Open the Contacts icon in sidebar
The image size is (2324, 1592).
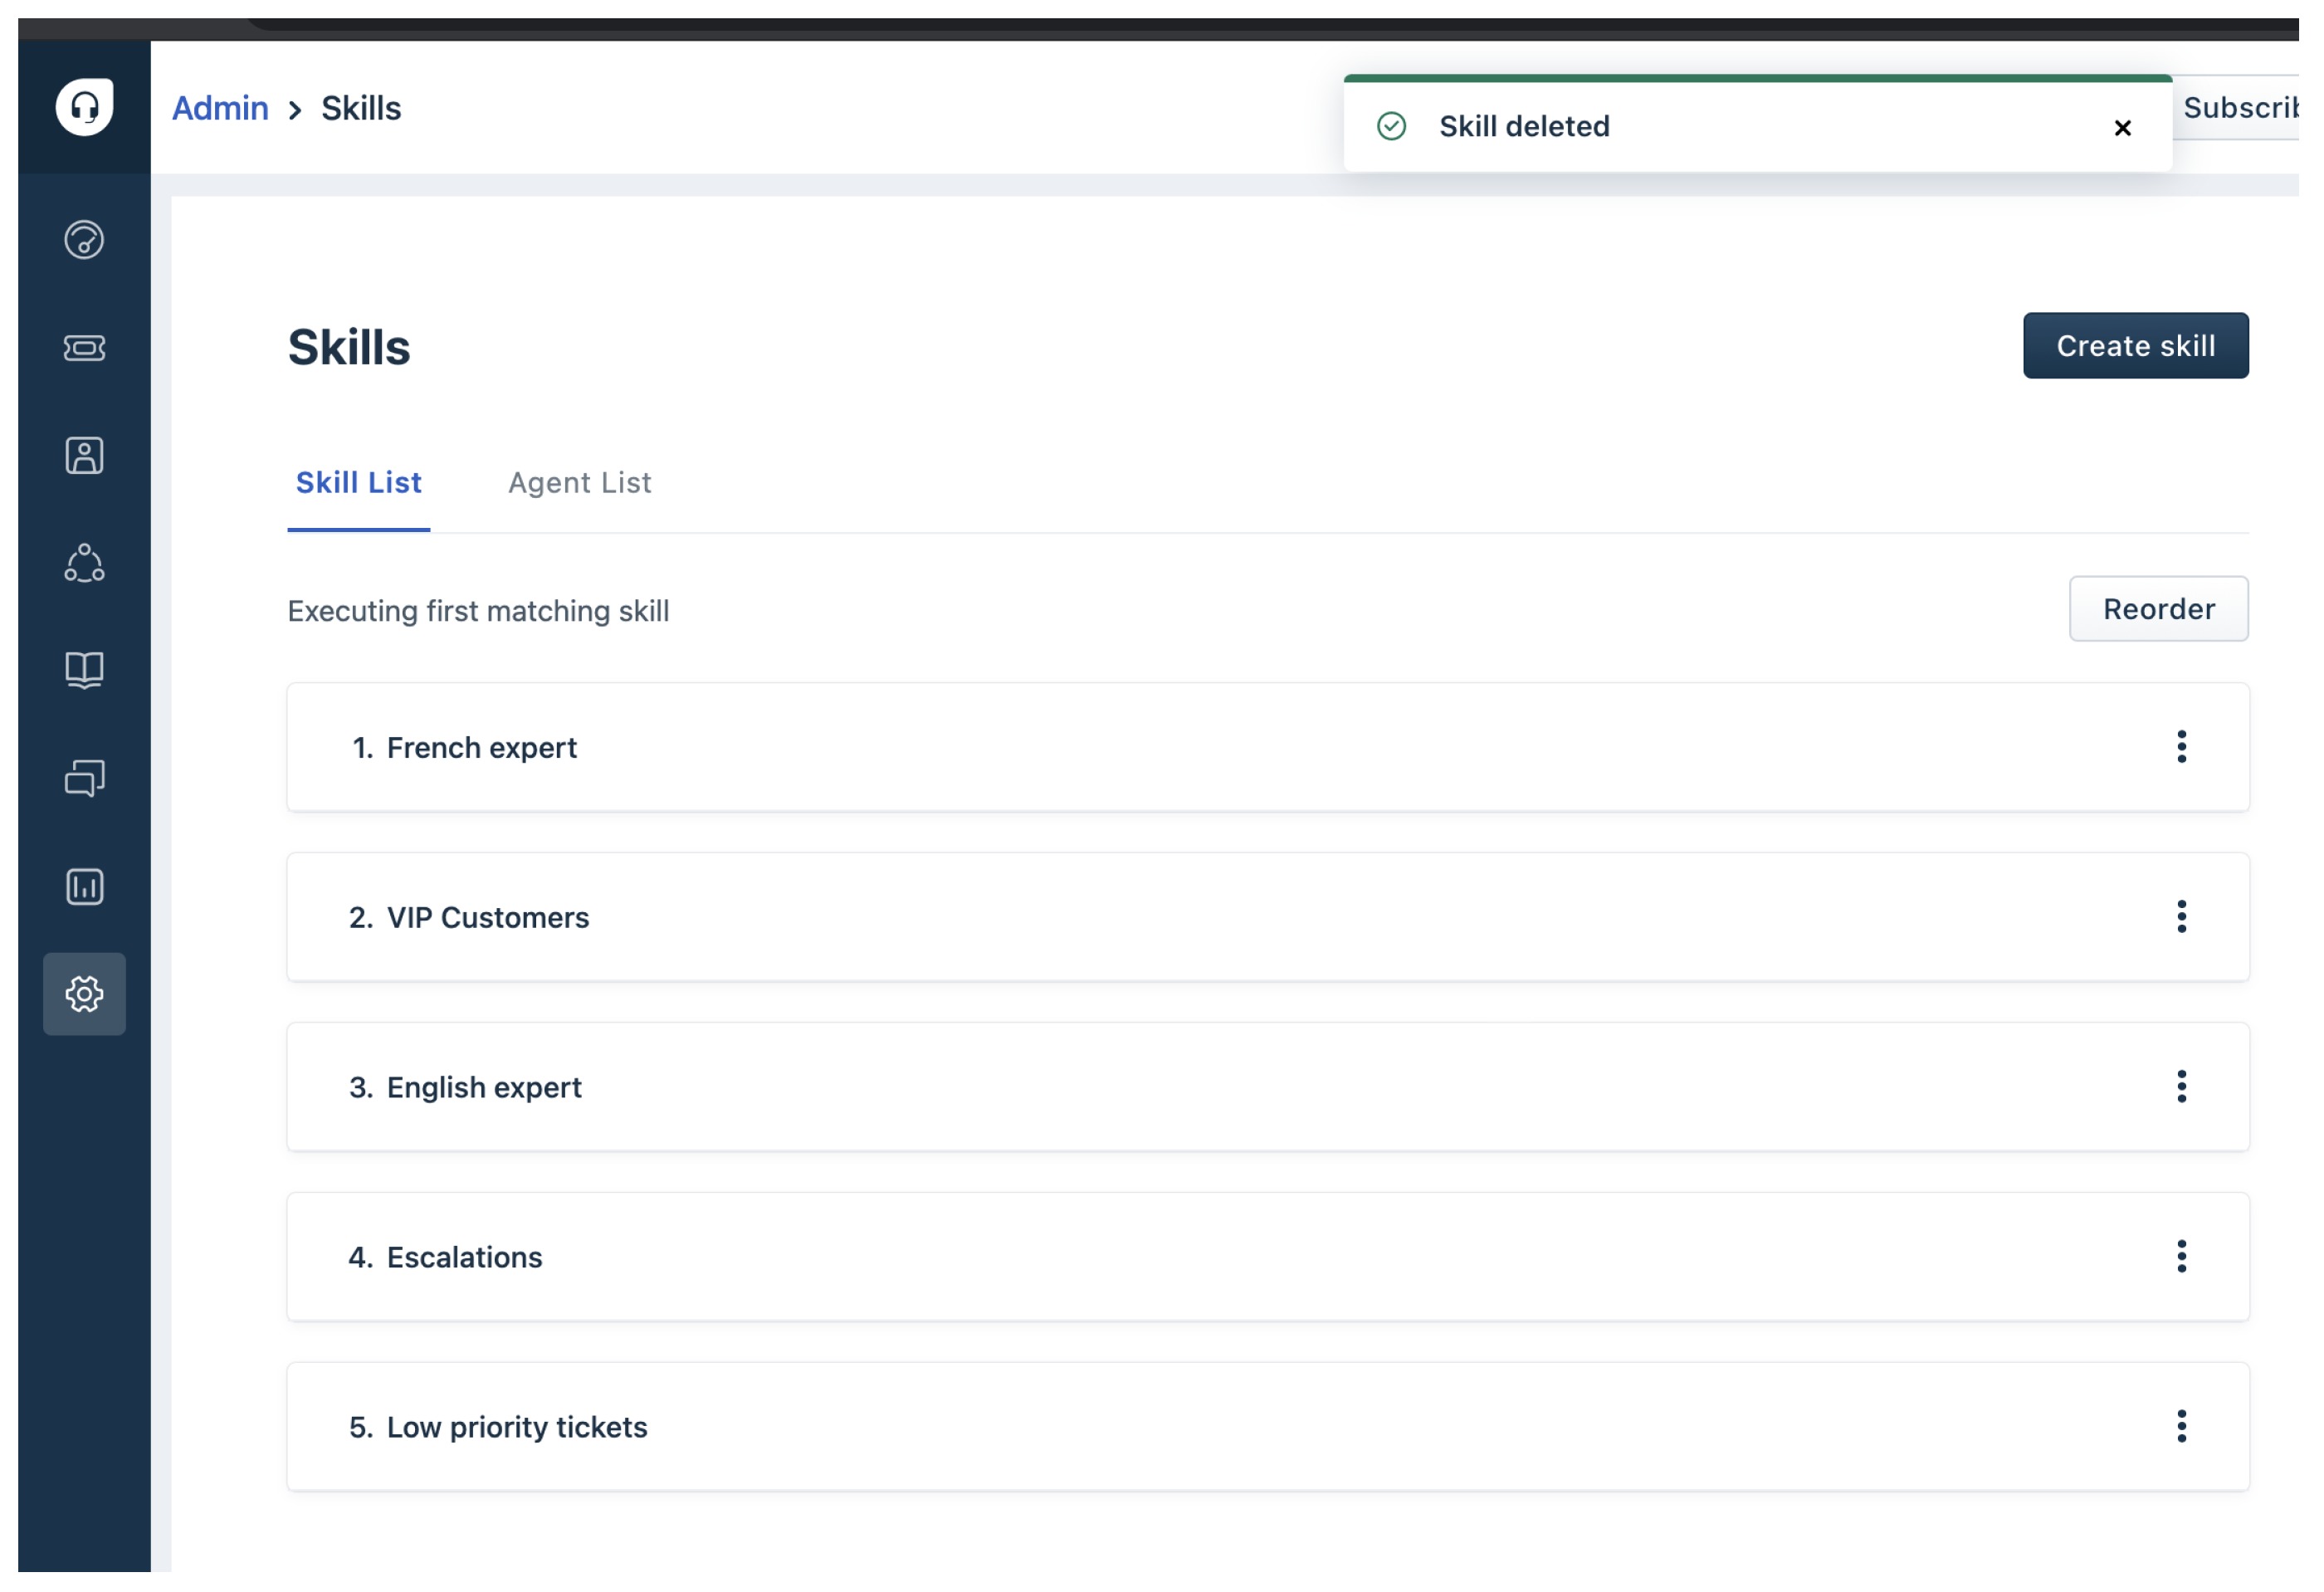click(85, 456)
